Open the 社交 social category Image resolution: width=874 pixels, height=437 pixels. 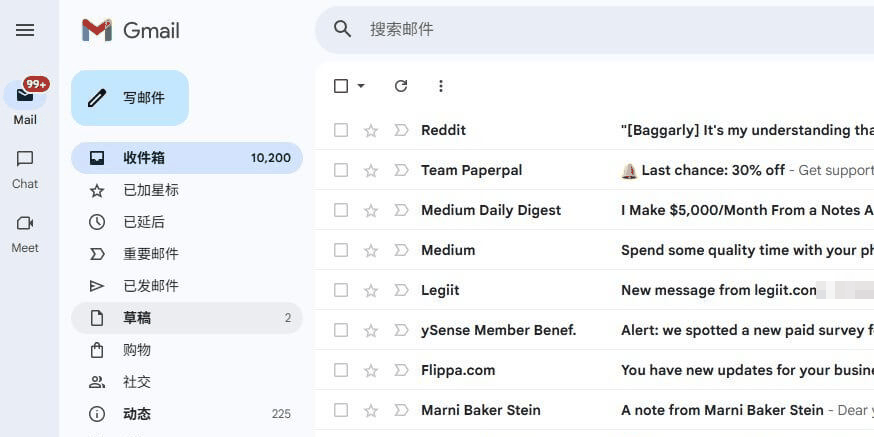(187, 382)
